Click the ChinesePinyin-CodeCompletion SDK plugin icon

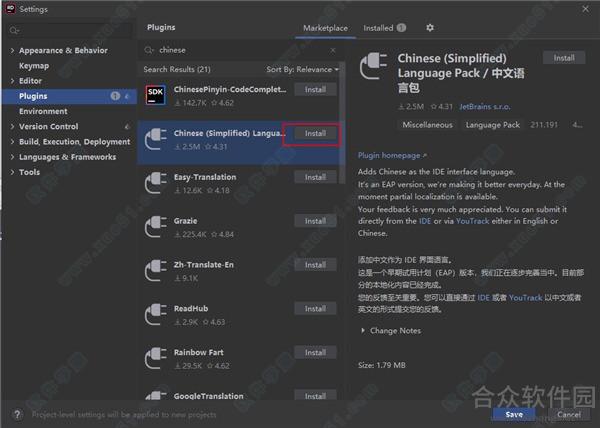[156, 94]
